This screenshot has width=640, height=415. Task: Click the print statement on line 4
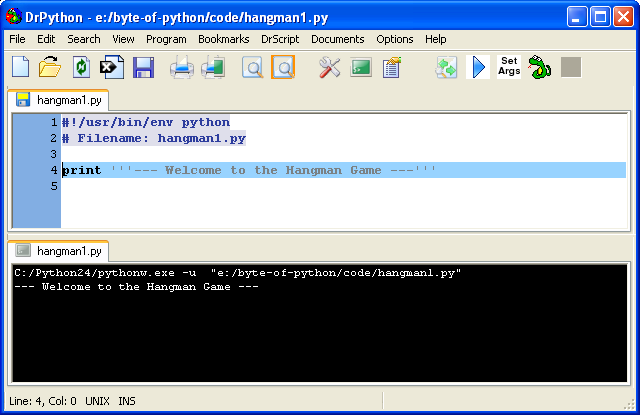[x=249, y=170]
